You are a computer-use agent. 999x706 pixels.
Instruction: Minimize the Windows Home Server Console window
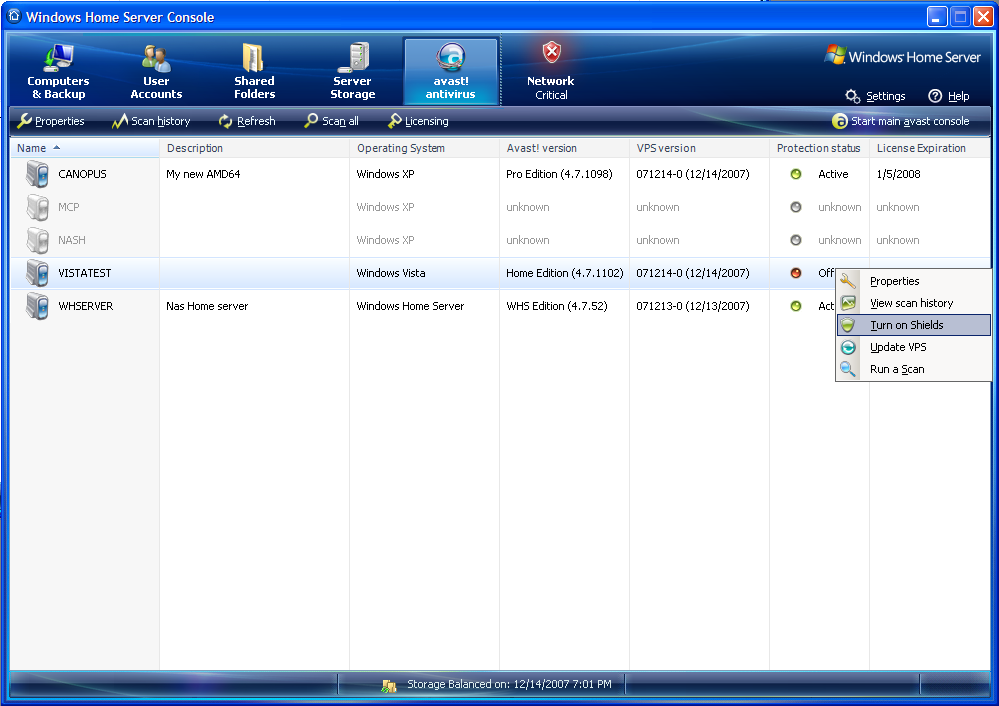937,17
